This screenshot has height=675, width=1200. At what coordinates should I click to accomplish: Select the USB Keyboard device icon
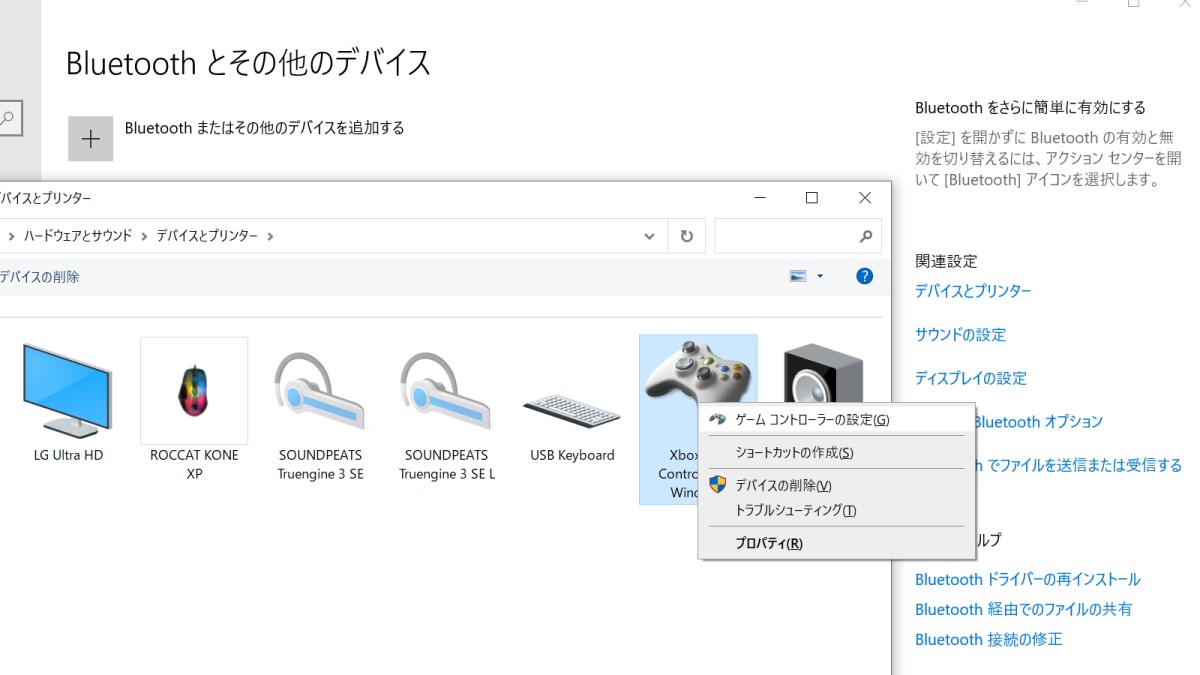(572, 412)
